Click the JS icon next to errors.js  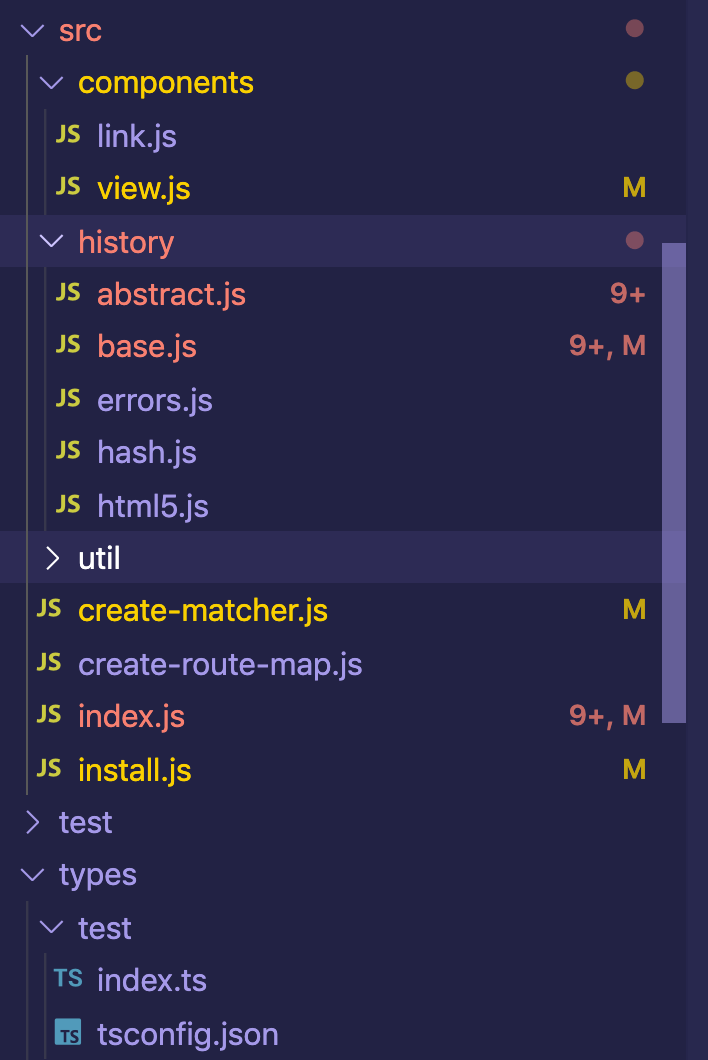click(x=68, y=399)
